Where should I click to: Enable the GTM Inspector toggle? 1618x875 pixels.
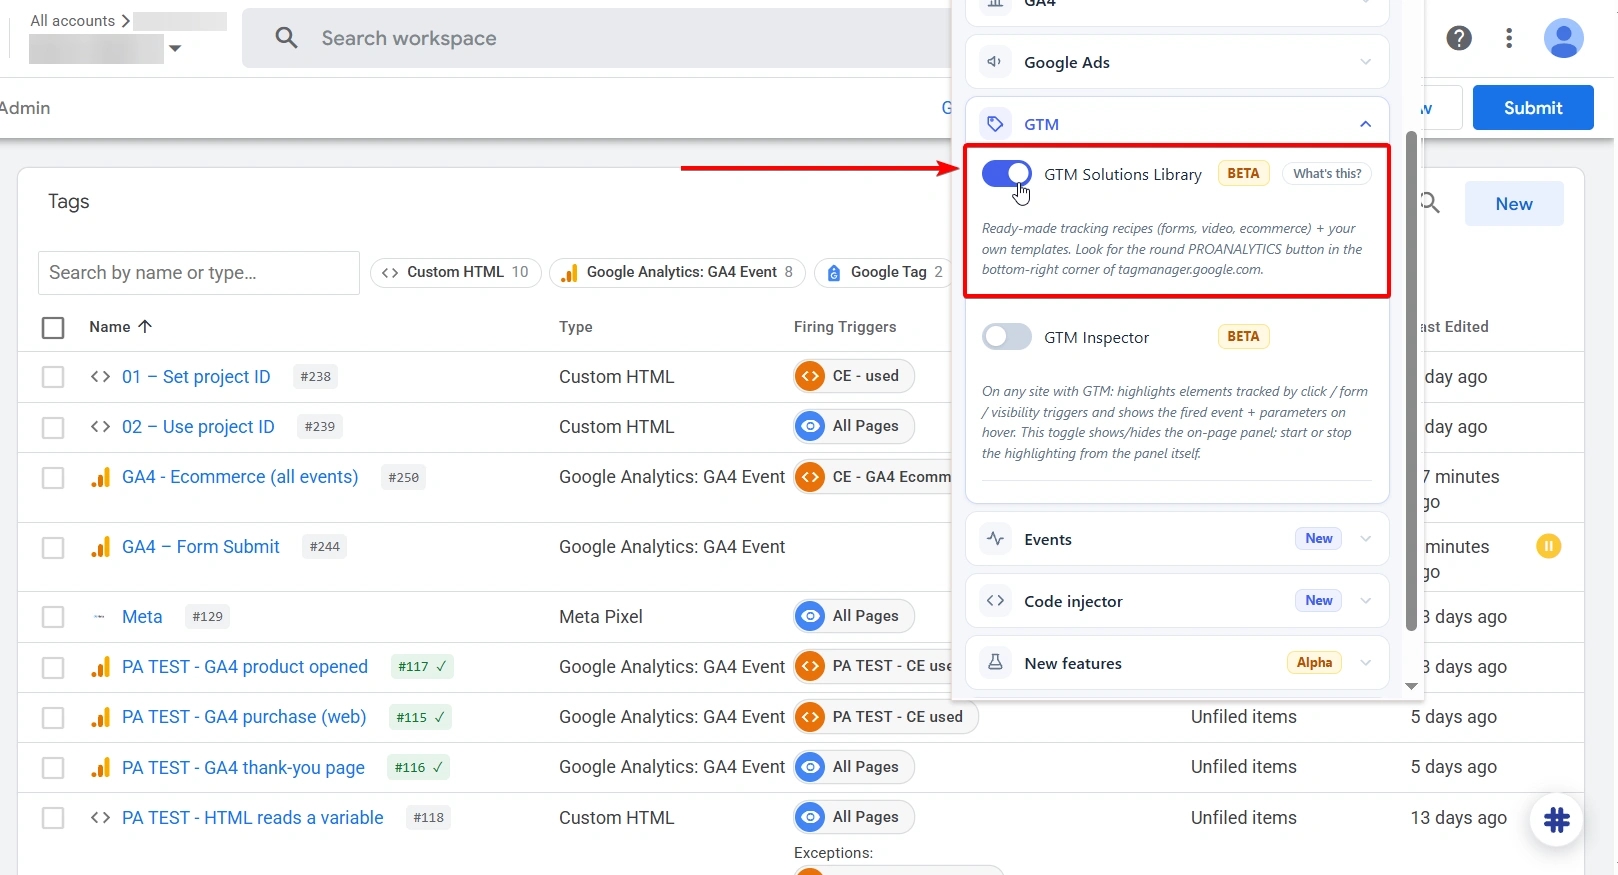click(x=1006, y=337)
